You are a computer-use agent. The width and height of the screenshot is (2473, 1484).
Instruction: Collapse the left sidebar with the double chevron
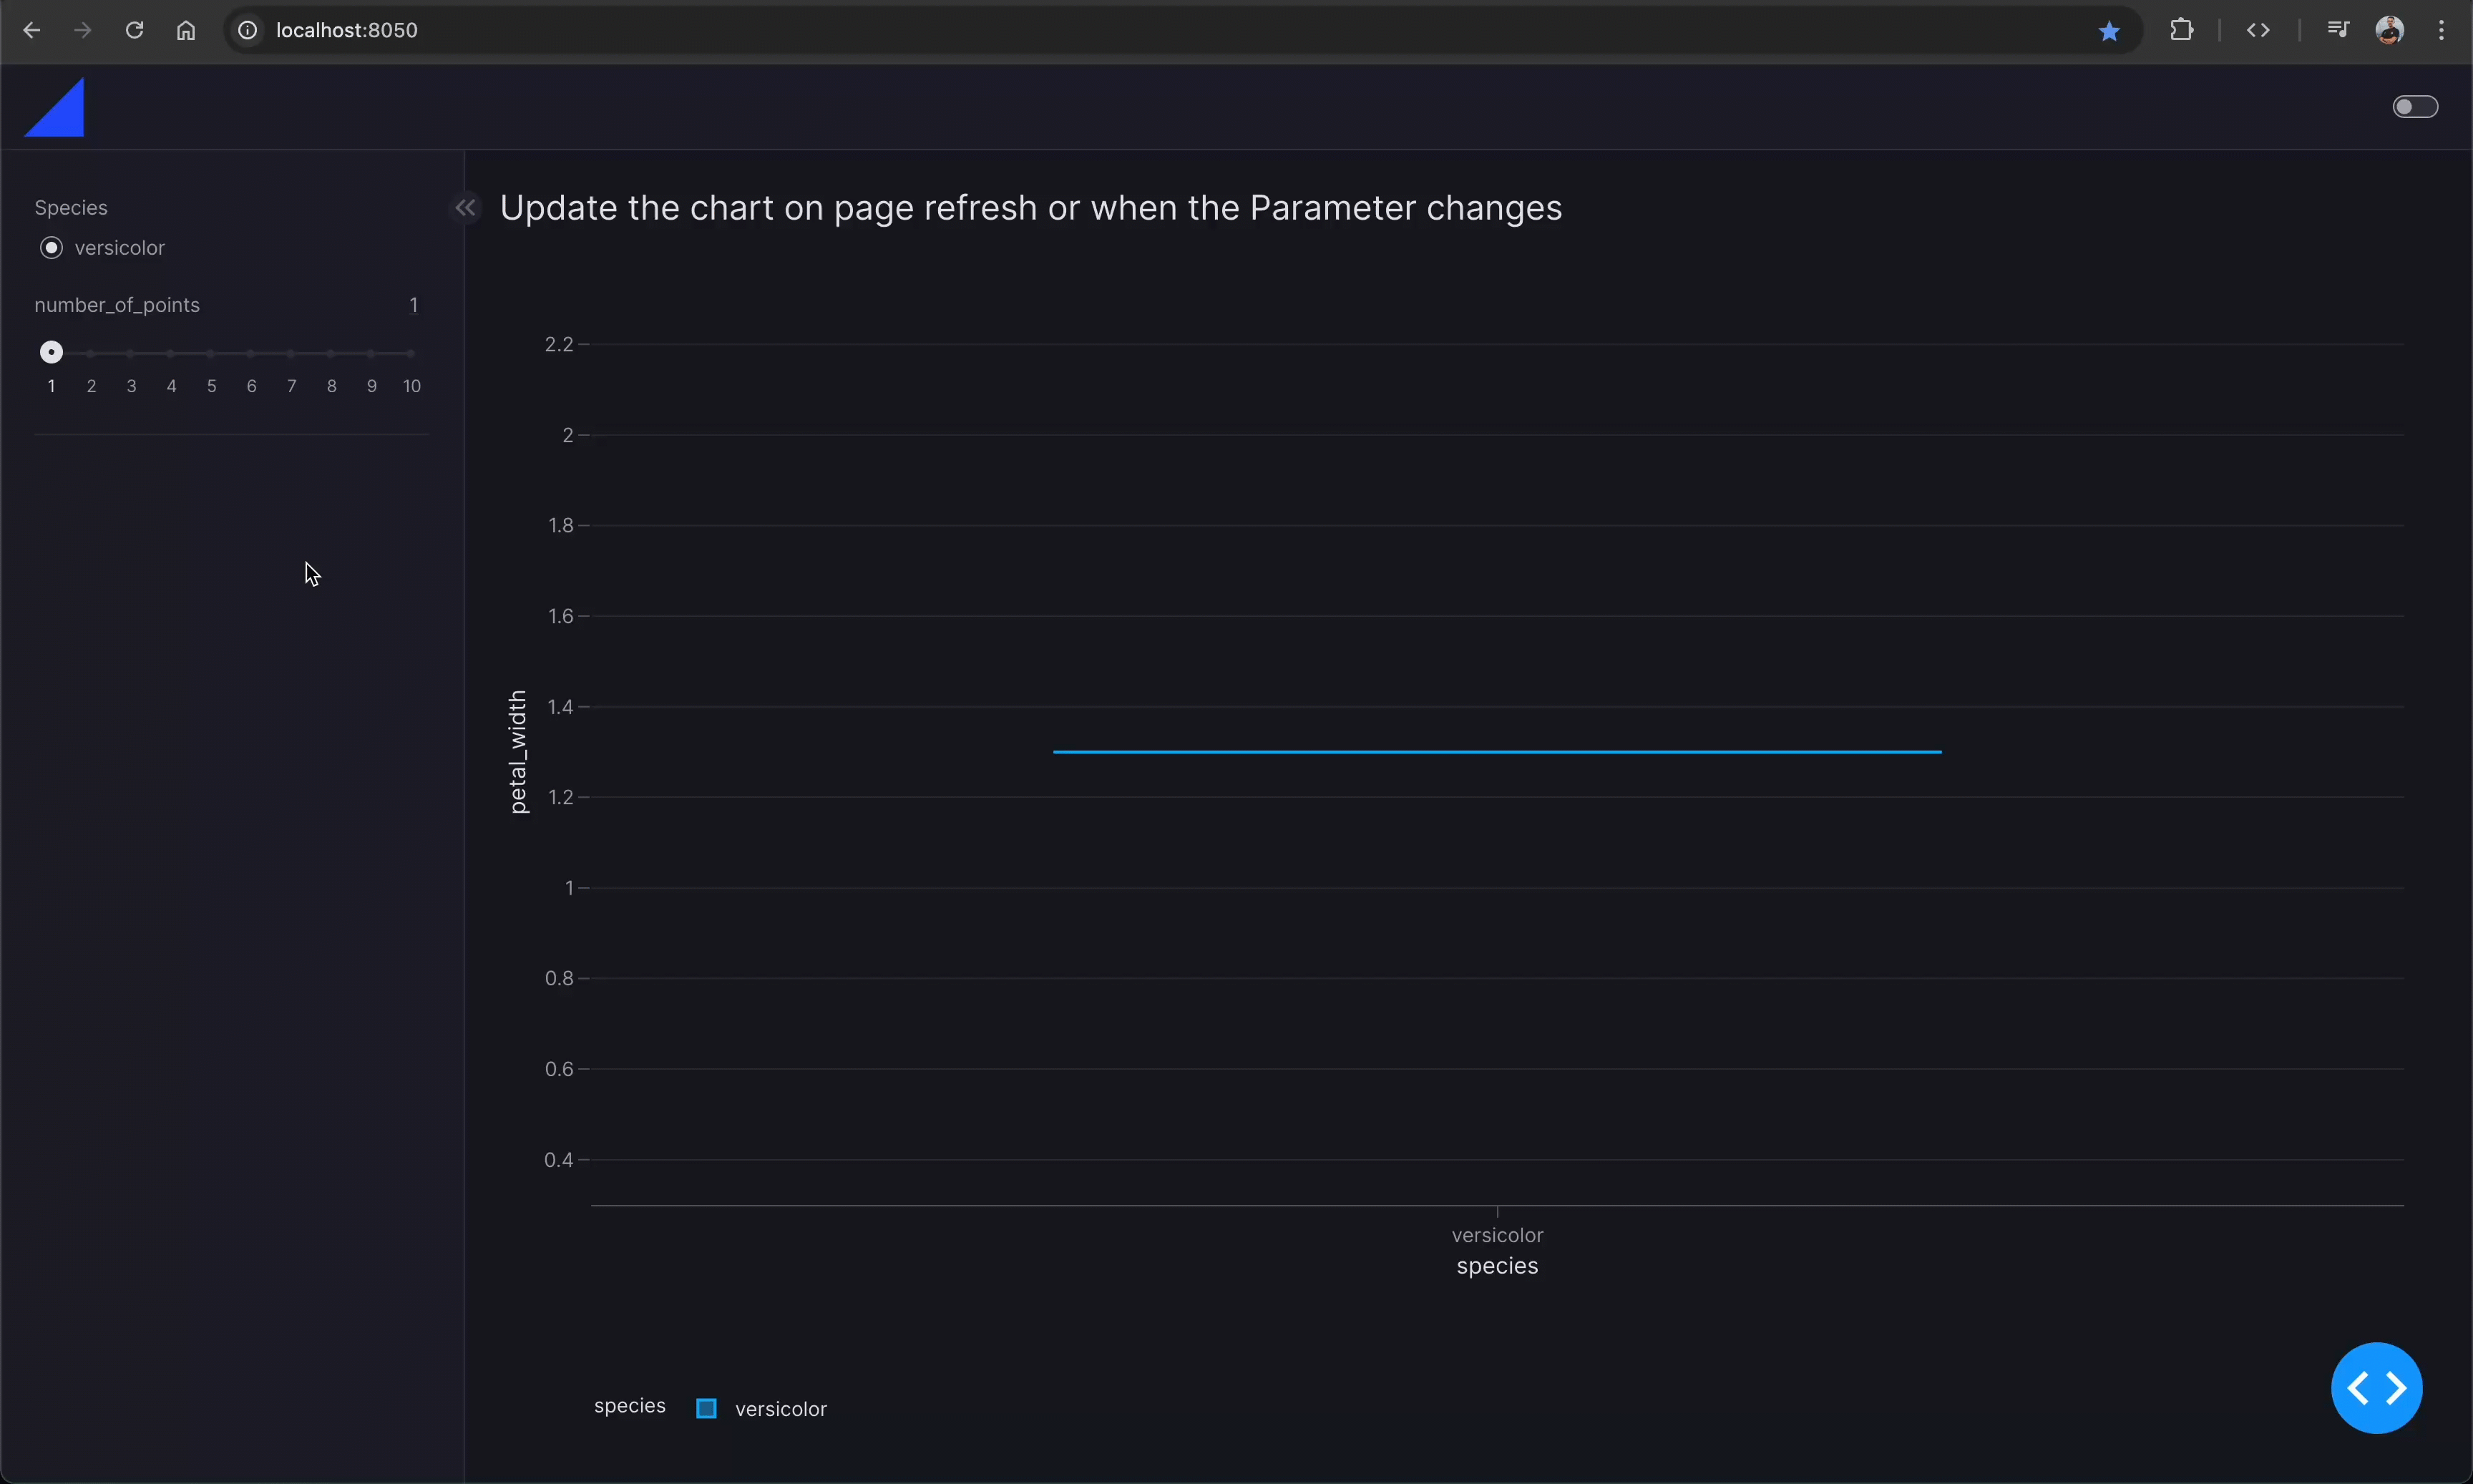(465, 208)
